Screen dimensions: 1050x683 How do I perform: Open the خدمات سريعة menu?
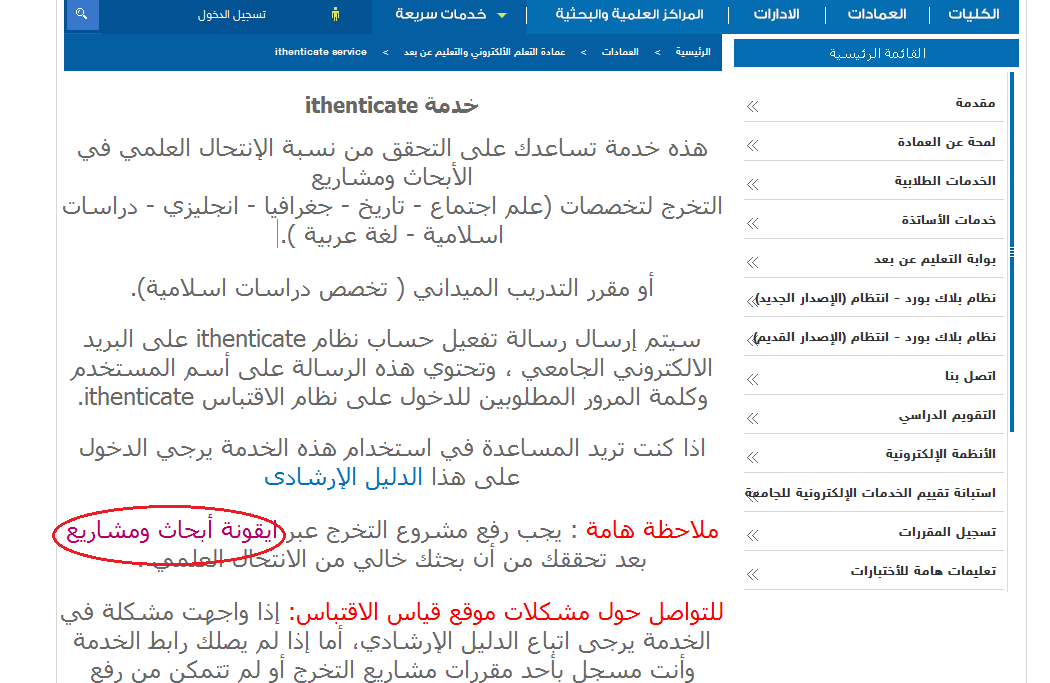pyautogui.click(x=441, y=14)
